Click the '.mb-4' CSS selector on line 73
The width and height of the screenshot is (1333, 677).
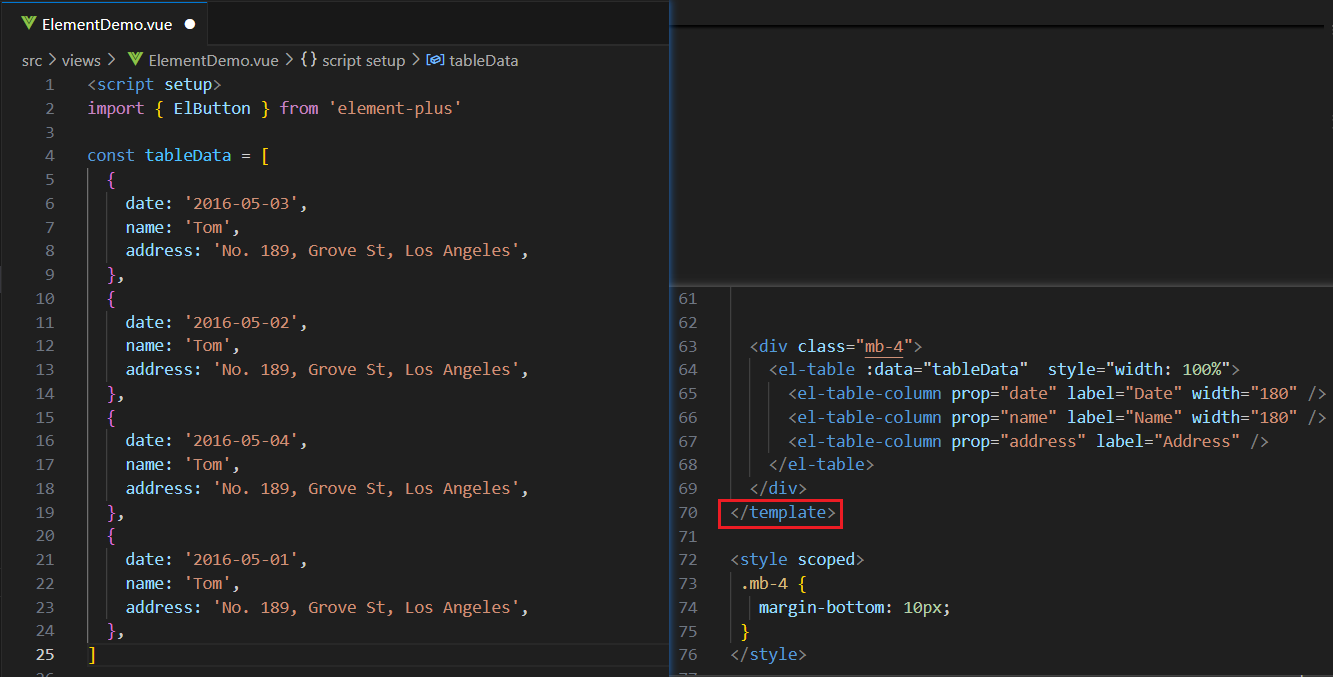[x=765, y=584]
